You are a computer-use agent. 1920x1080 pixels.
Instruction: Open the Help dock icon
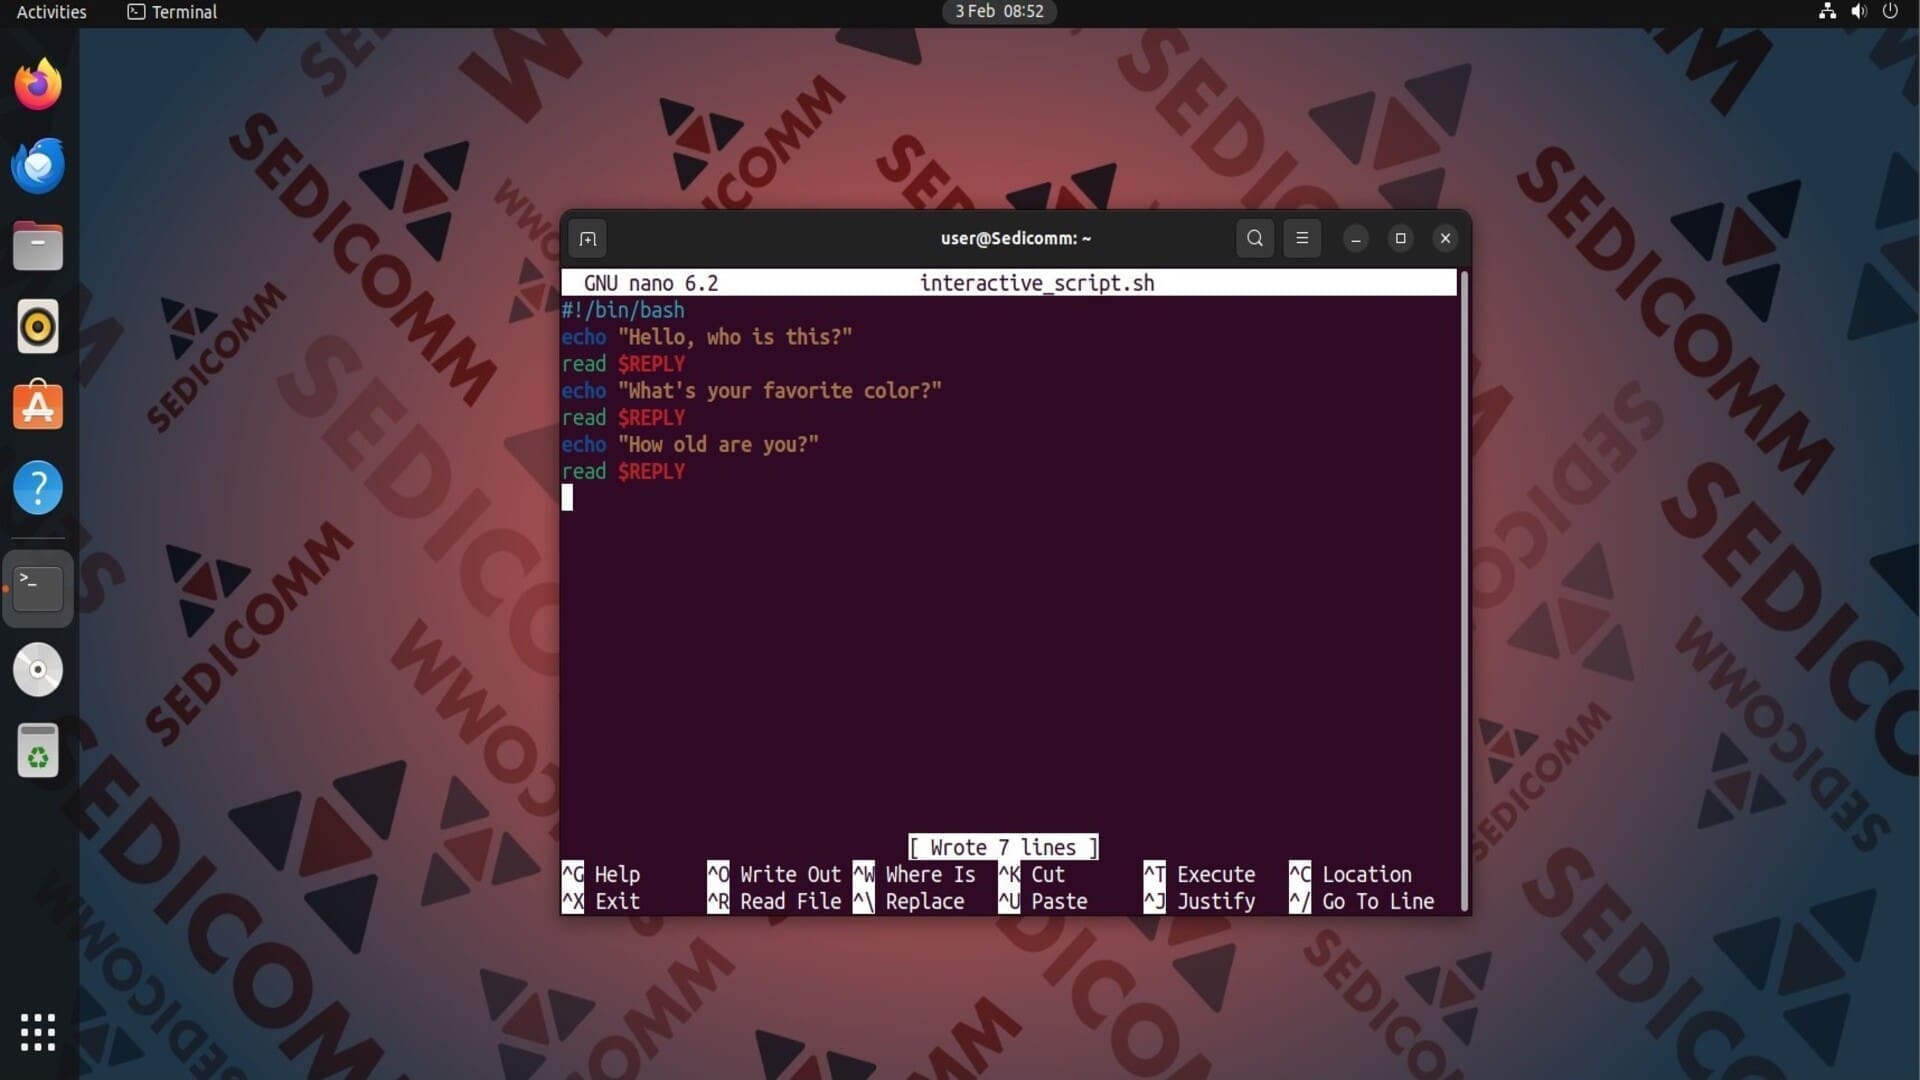click(38, 488)
